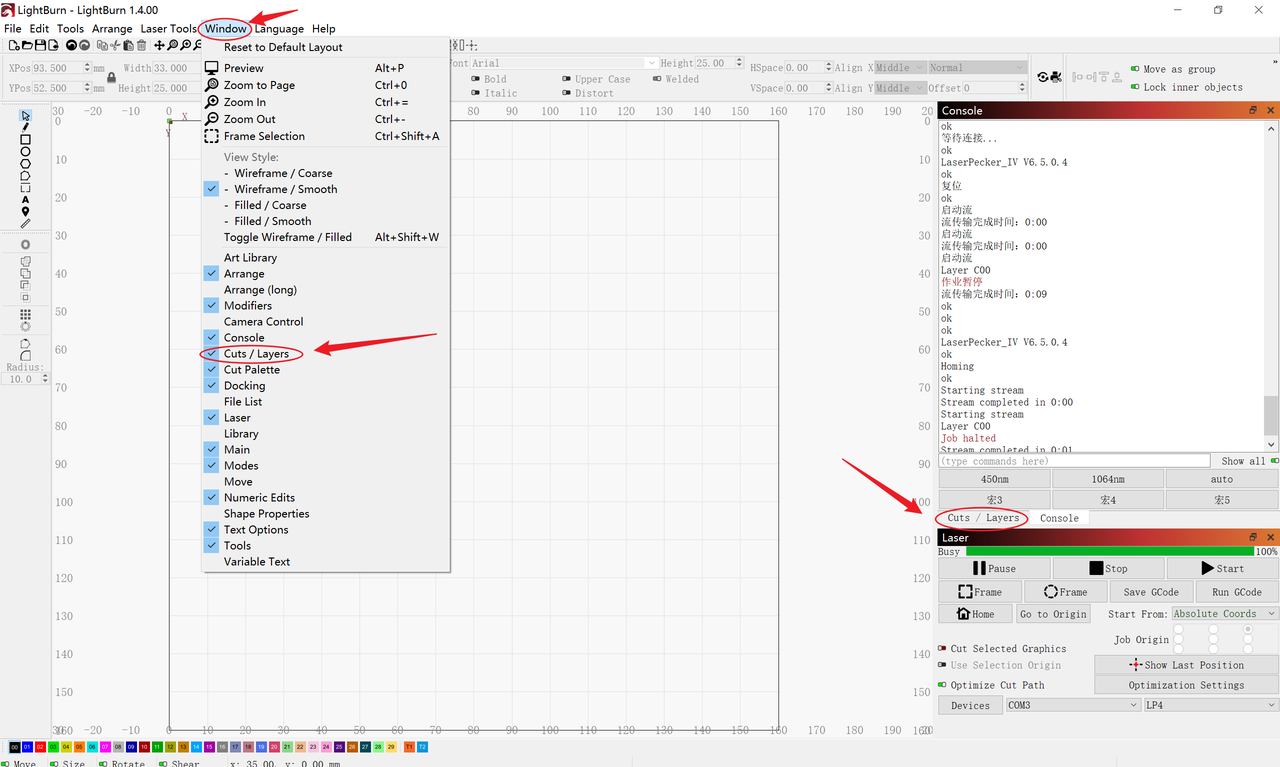This screenshot has height=767, width=1280.
Task: Open the Grid Array tool
Action: click(x=25, y=314)
